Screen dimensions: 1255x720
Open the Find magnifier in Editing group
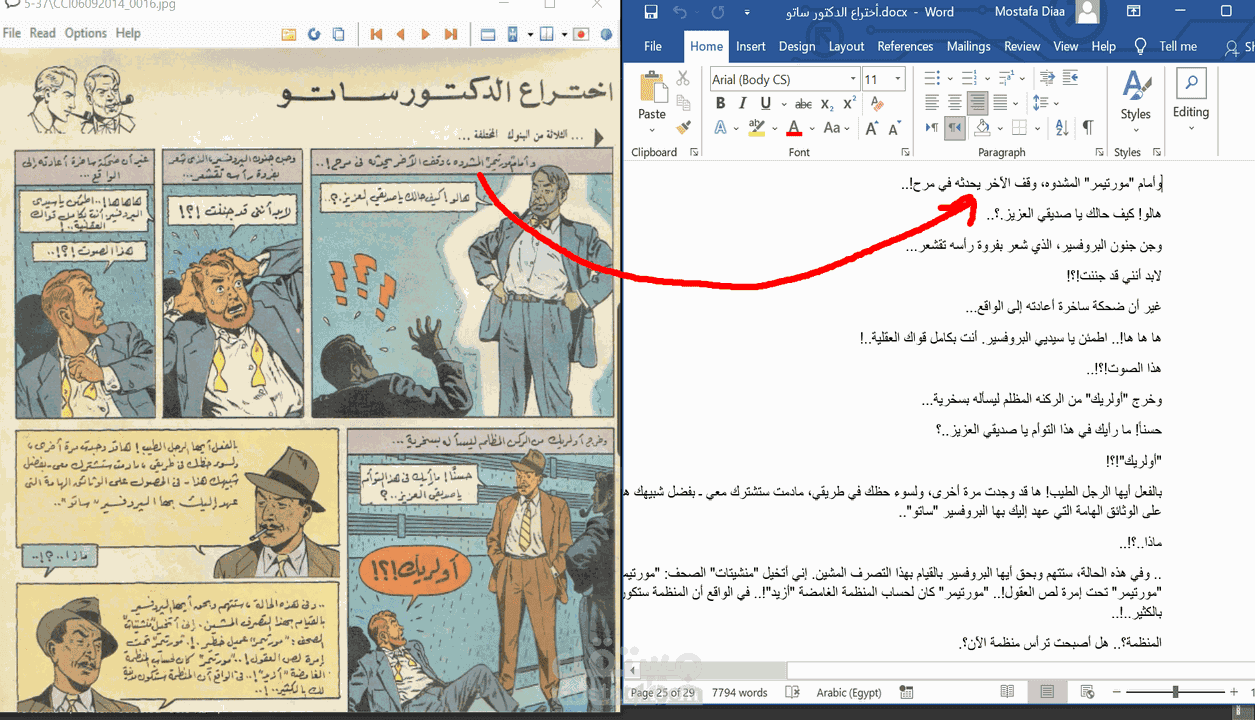click(x=1191, y=82)
